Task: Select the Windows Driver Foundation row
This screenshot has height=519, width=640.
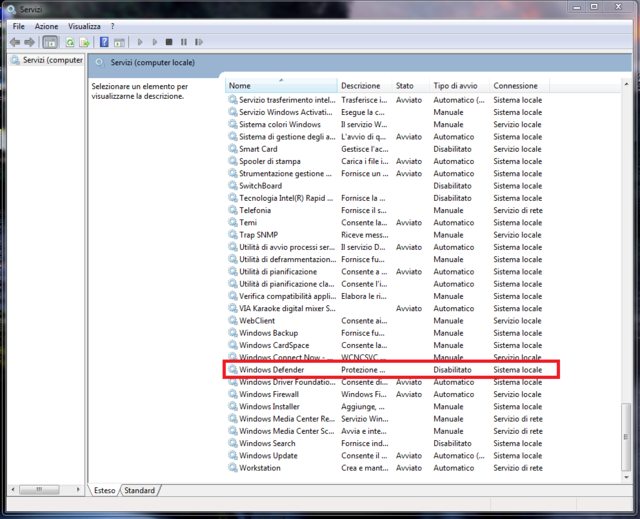Action: [385, 382]
